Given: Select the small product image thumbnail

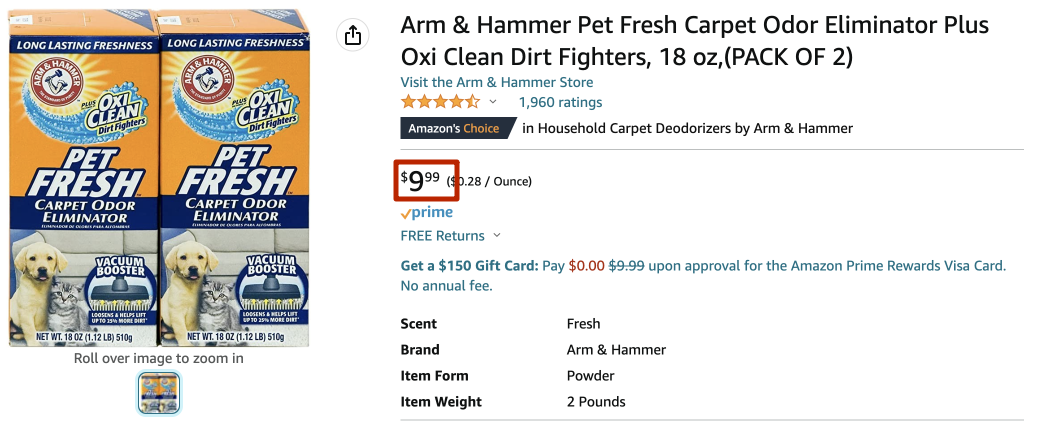Looking at the screenshot, I should click(x=159, y=393).
